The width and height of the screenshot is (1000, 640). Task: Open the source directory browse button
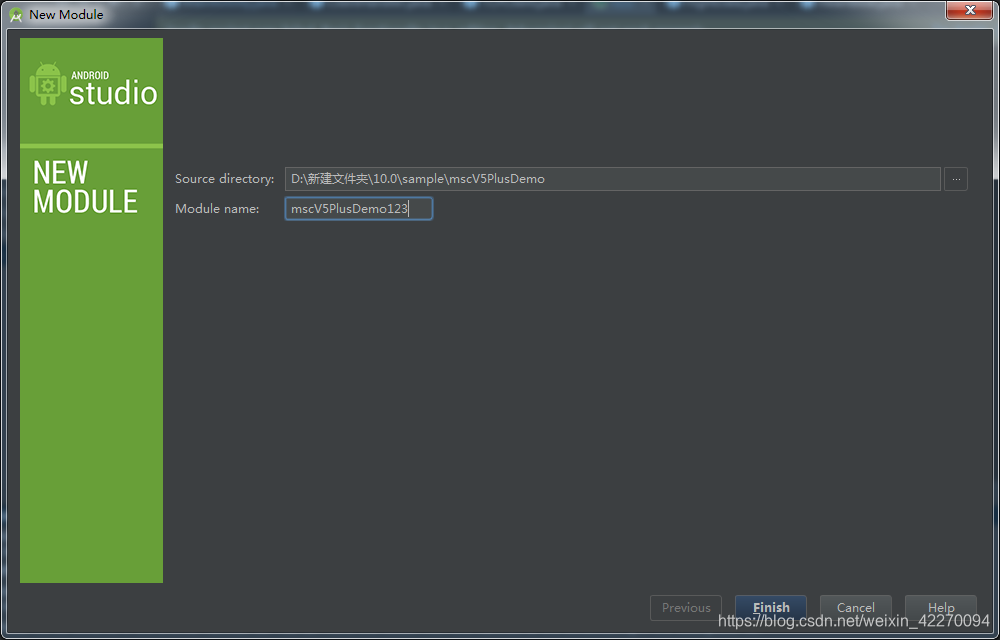pos(955,179)
